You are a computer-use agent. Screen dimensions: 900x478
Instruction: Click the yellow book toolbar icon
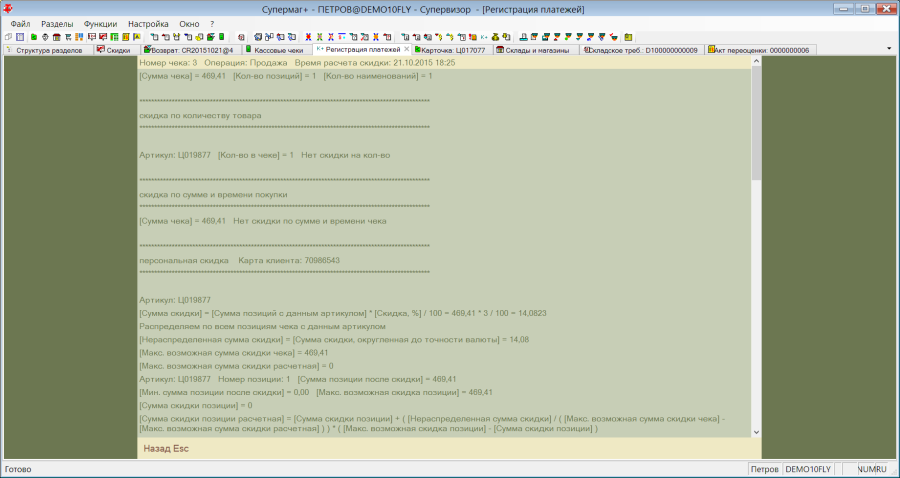125,37
